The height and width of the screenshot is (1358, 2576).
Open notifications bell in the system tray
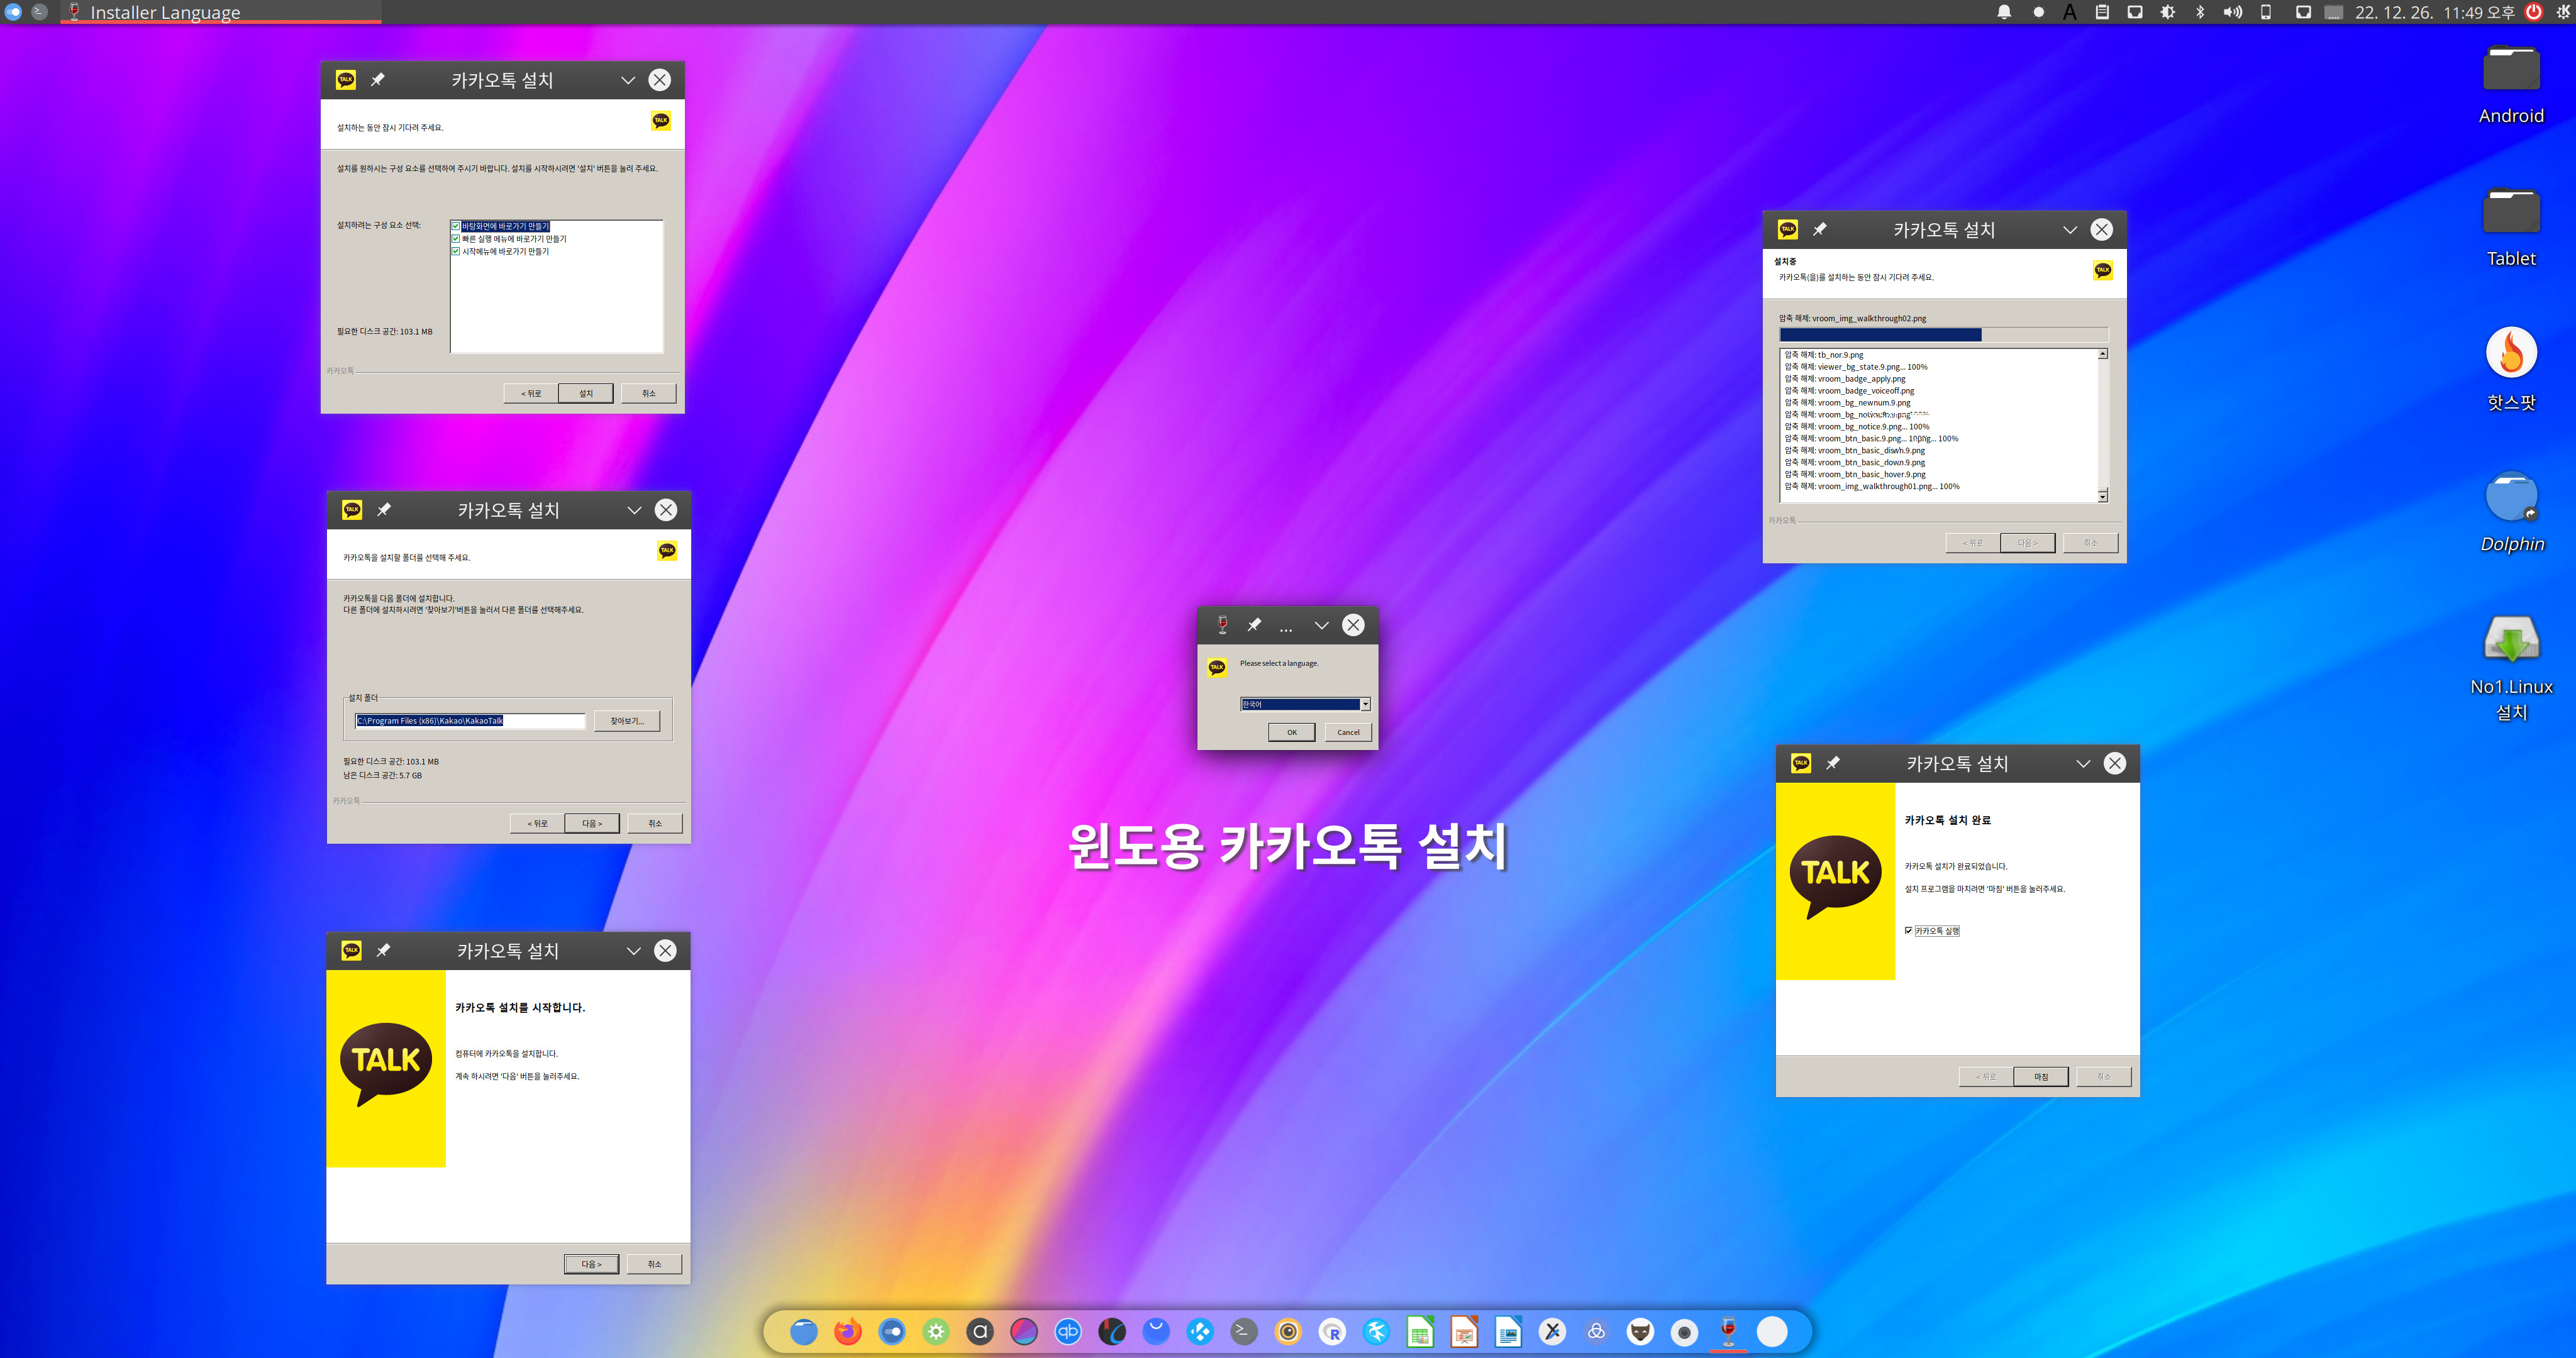(2004, 12)
